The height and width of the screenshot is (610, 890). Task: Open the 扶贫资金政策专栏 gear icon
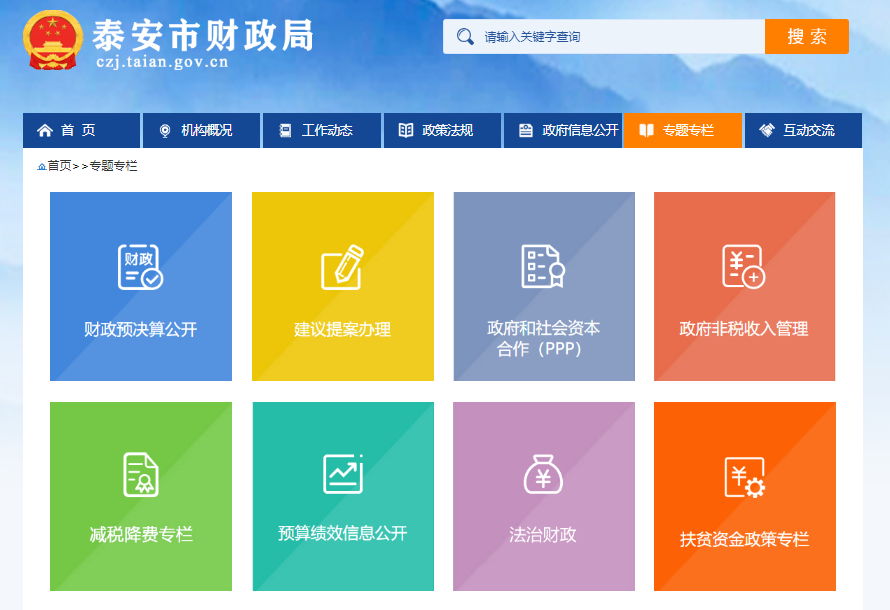click(744, 477)
